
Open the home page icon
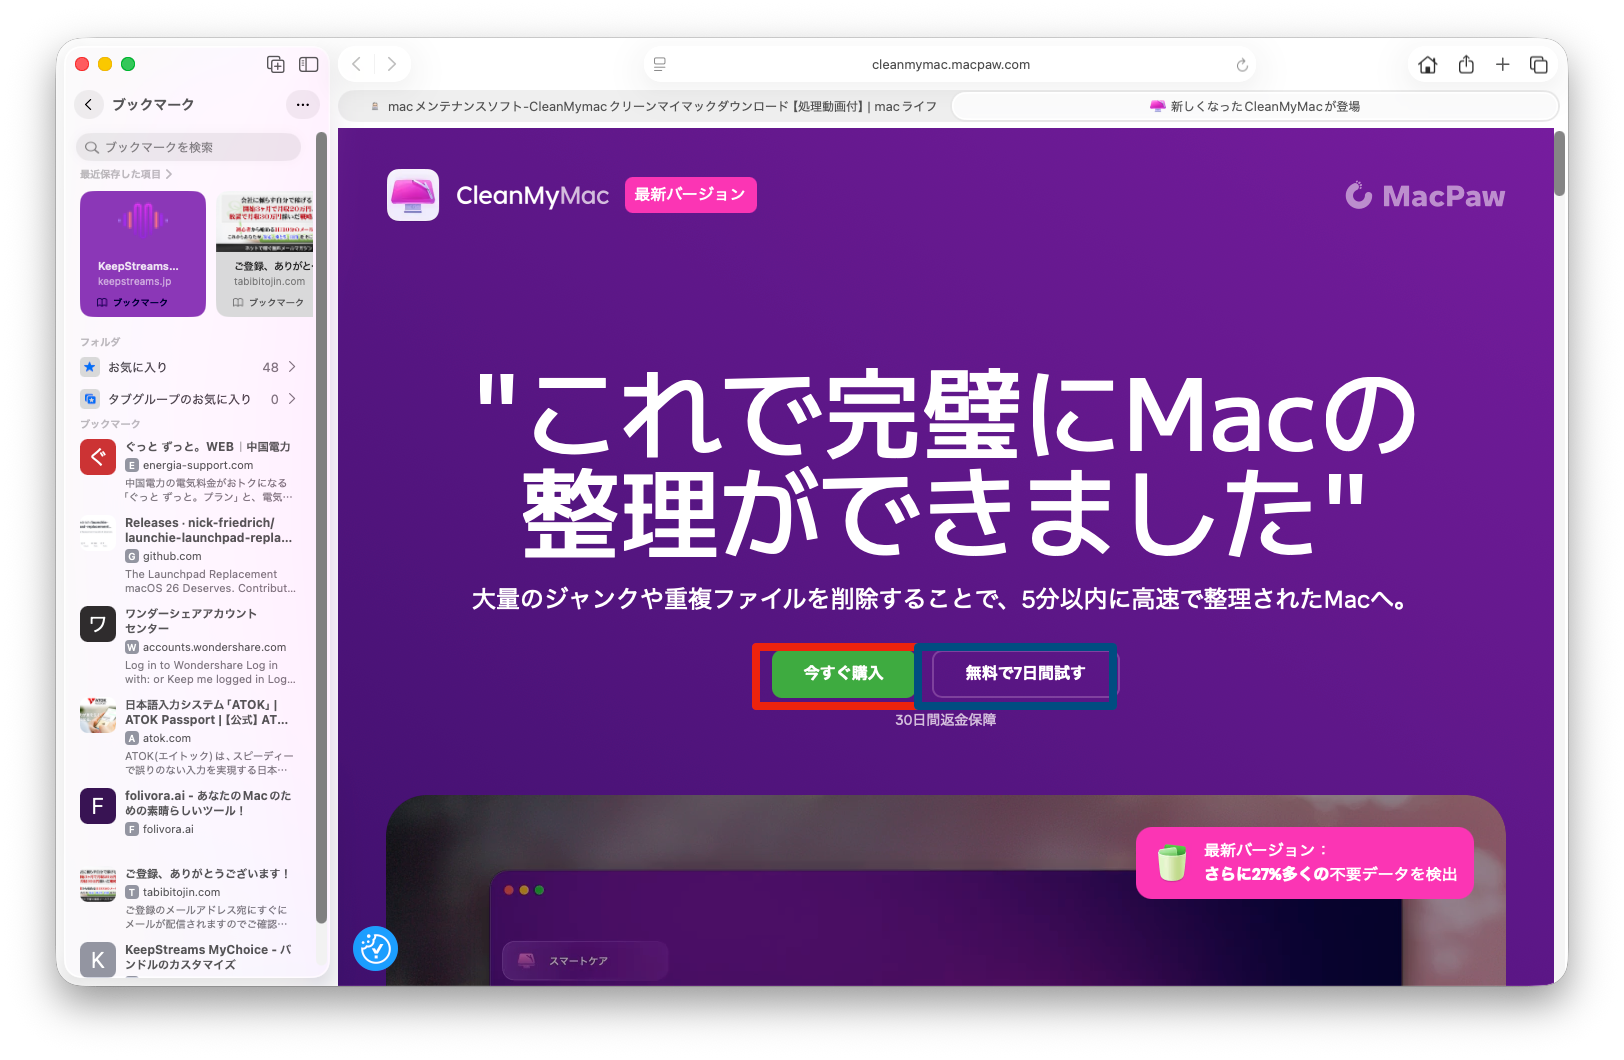coord(1427,65)
